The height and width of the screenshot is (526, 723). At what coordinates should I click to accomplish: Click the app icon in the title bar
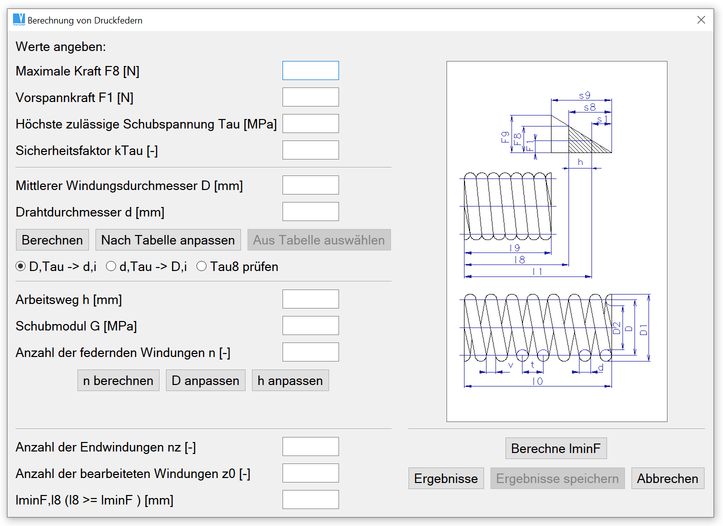[18, 19]
